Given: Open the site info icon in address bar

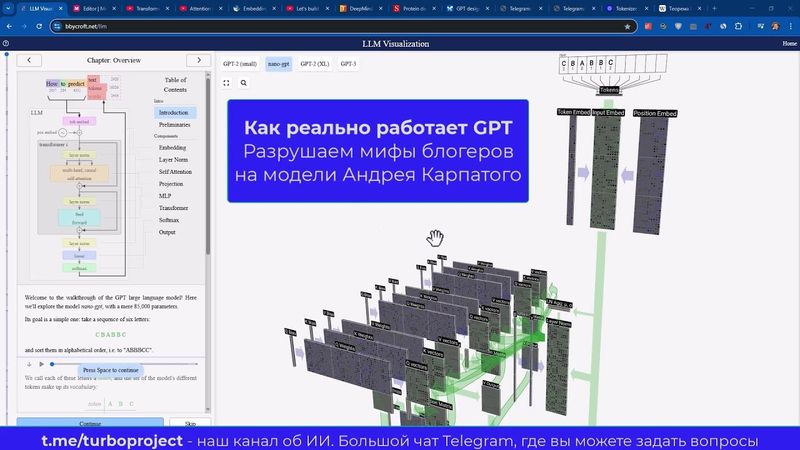Looking at the screenshot, I should pyautogui.click(x=57, y=26).
